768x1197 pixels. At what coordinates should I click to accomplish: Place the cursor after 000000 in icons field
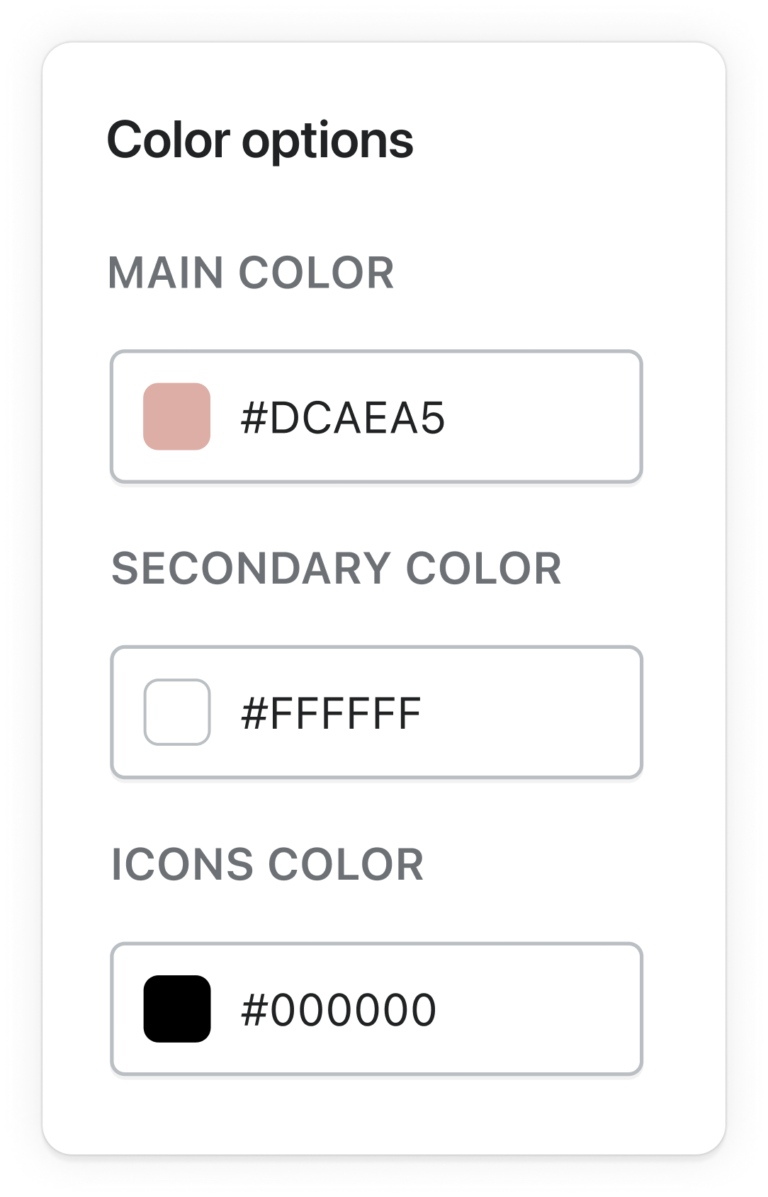[x=440, y=1011]
